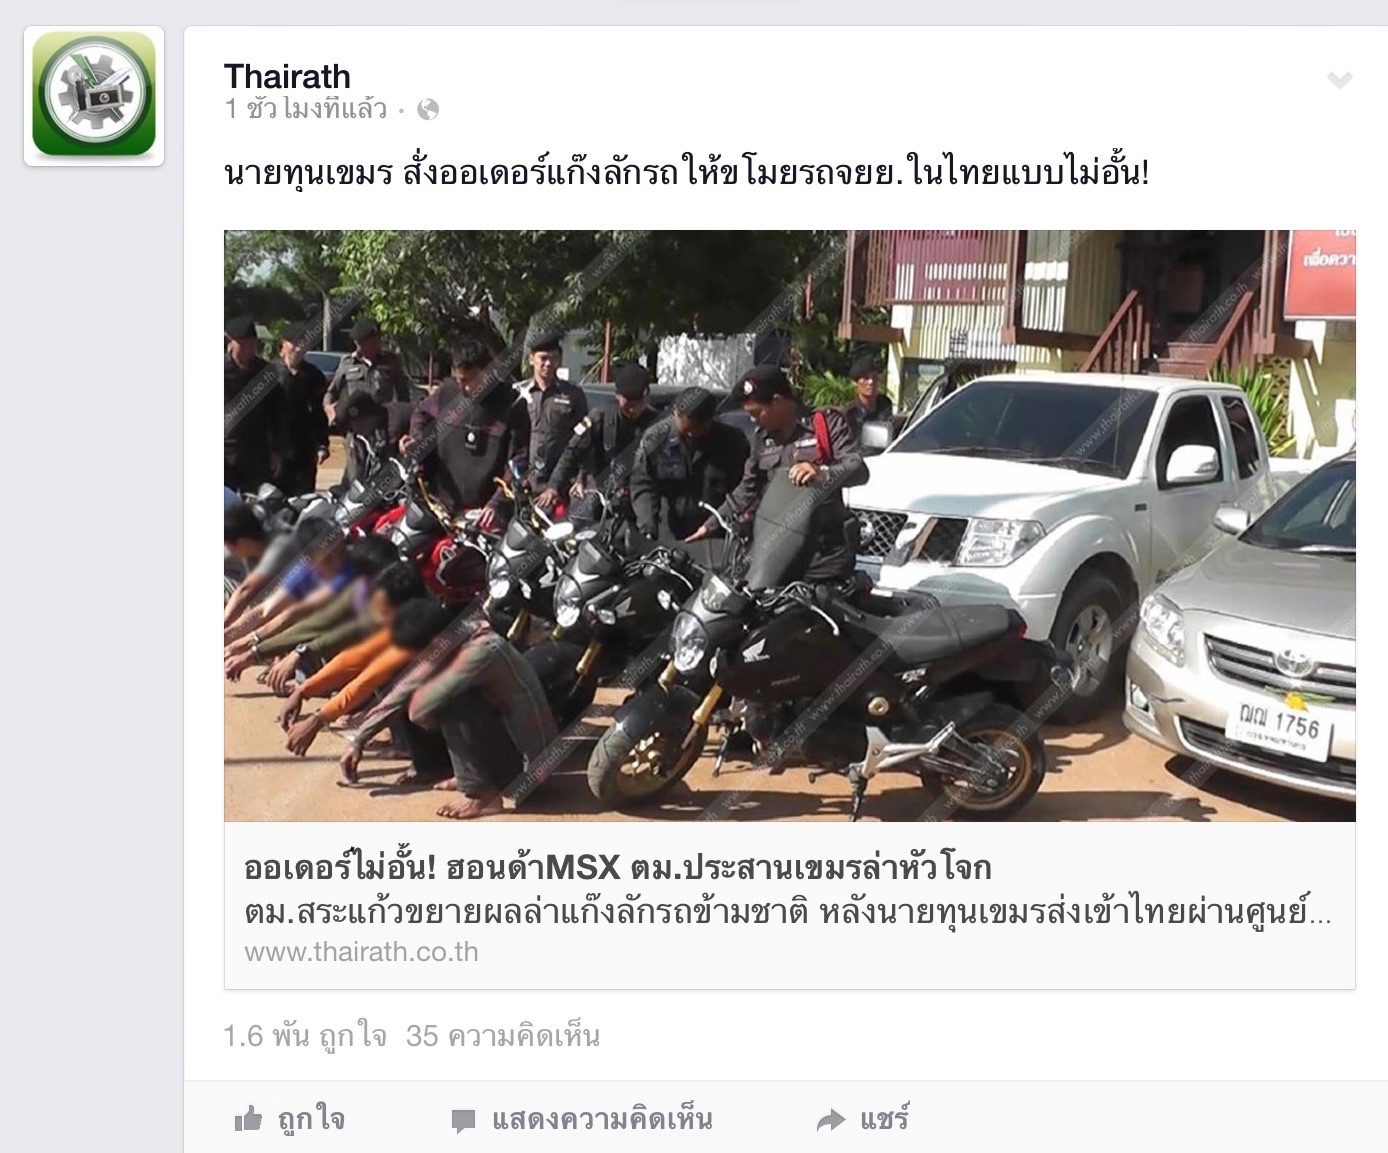Select the แชร์ share button label
1388x1153 pixels.
pos(884,1119)
